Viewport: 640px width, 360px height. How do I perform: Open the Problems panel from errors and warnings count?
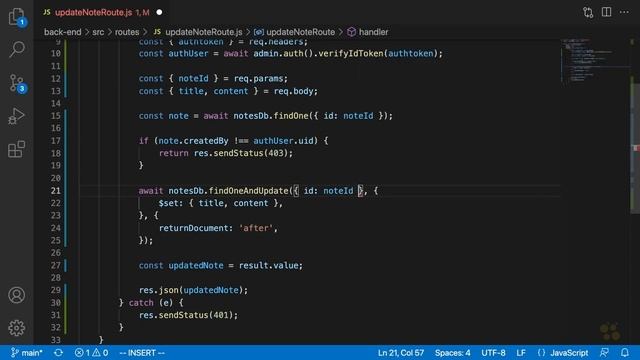(91, 353)
